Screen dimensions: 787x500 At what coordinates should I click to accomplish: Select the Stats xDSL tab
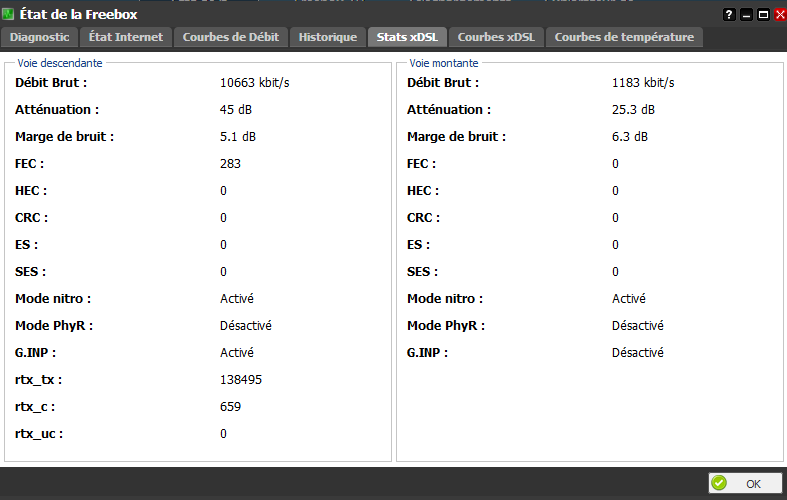coord(407,37)
